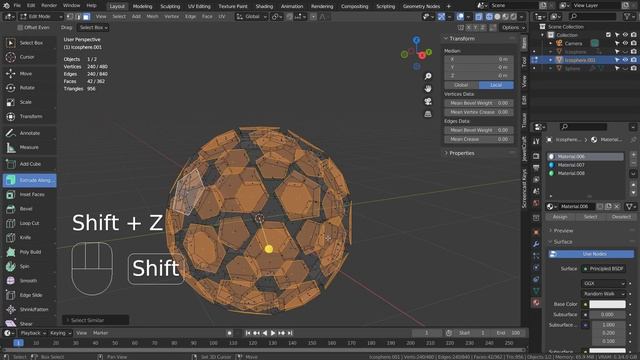Toggle the show overlays button
Viewport: 640px width, 360px height.
click(x=460, y=17)
